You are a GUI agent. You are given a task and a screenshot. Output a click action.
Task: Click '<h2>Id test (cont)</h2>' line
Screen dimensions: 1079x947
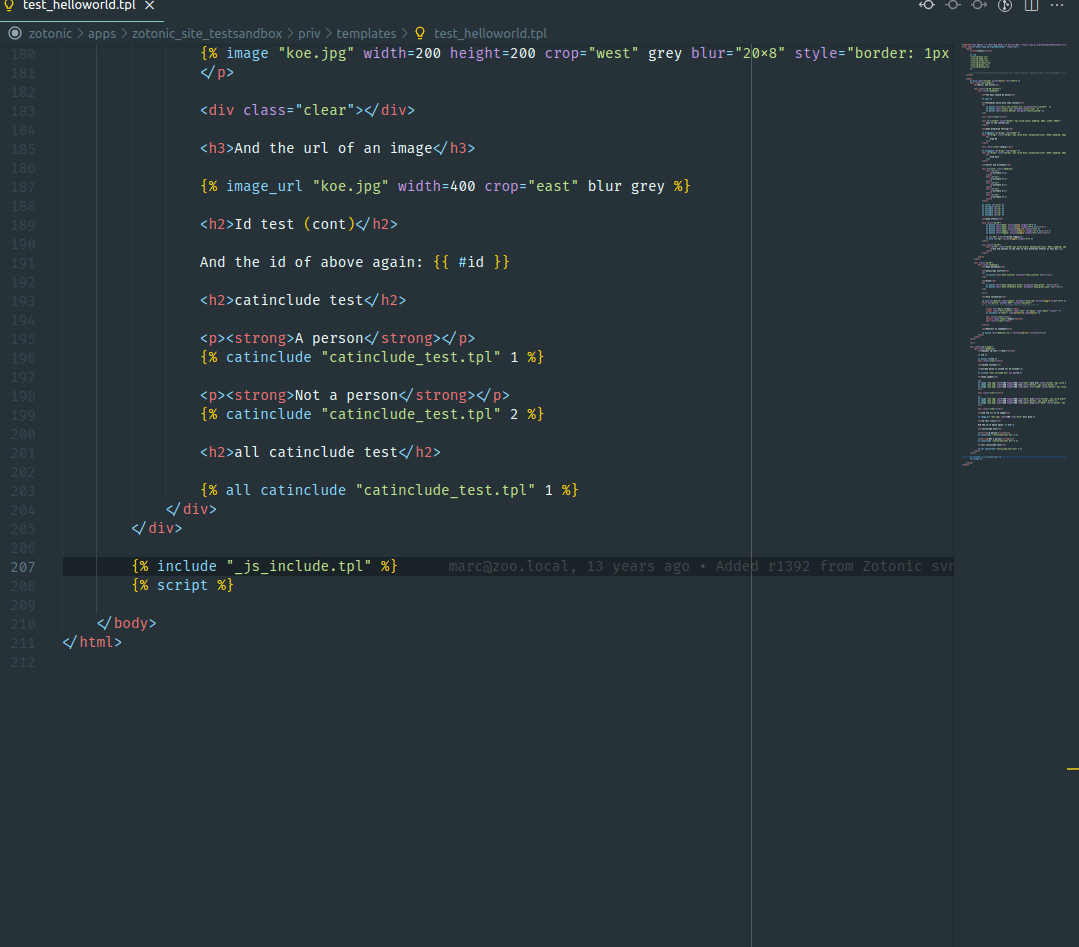coord(299,224)
